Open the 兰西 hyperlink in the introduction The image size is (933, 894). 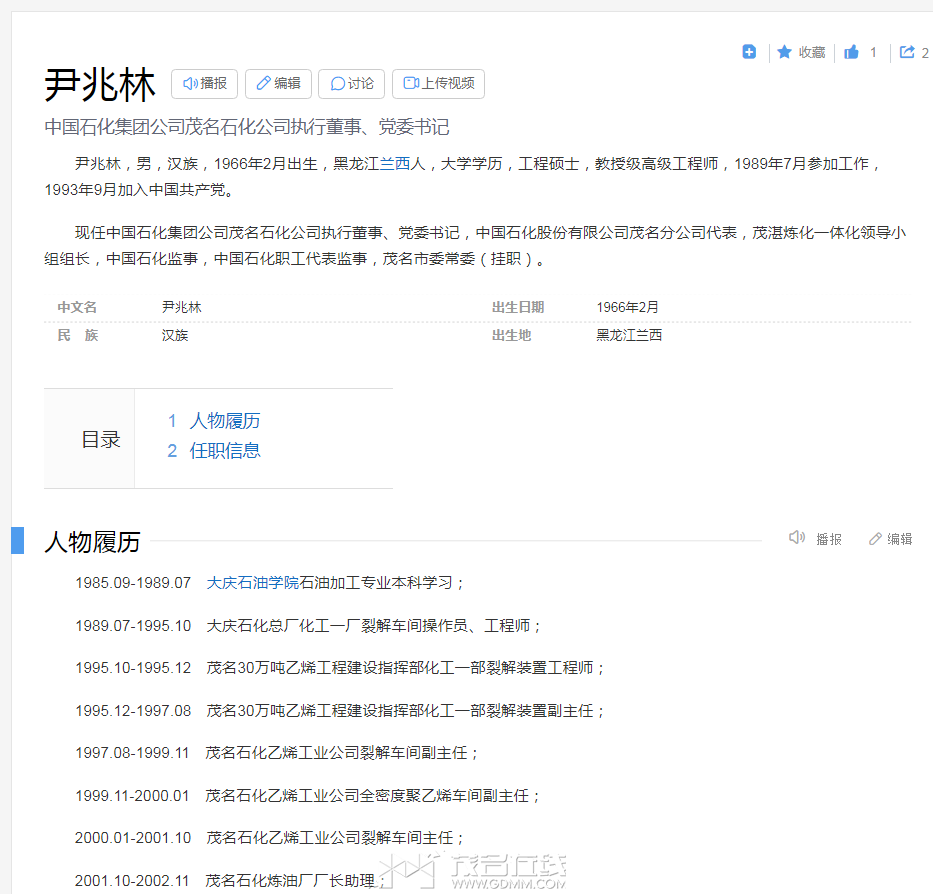395,164
